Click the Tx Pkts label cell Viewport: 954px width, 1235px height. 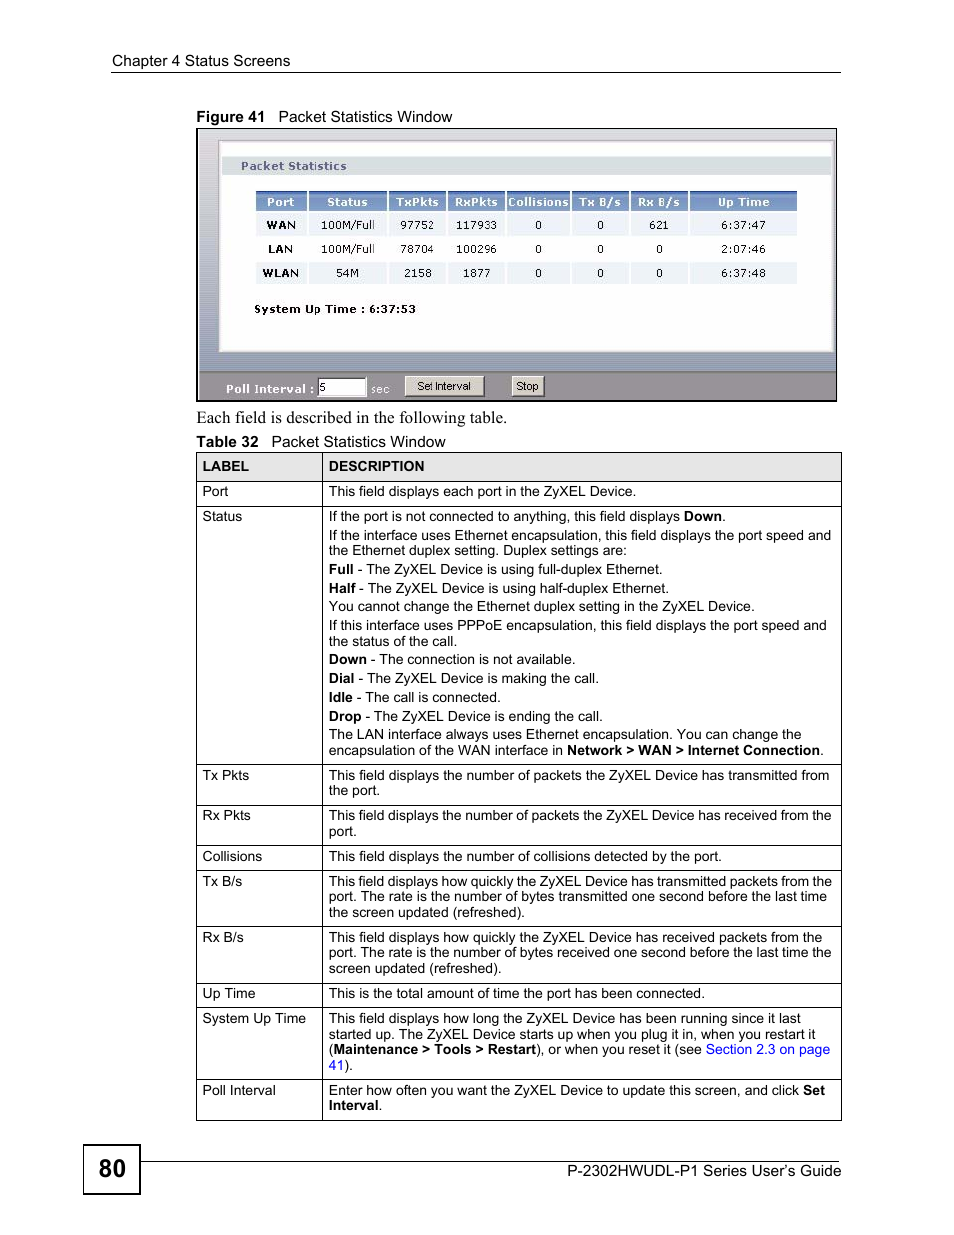260,785
